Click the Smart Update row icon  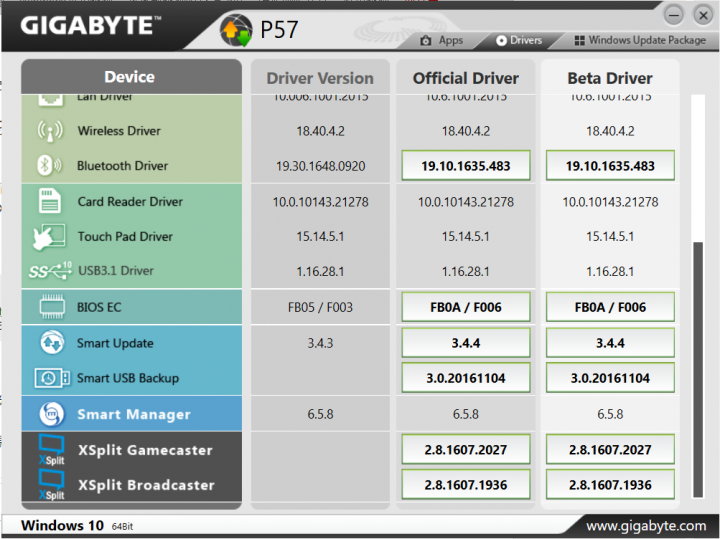[x=52, y=342]
